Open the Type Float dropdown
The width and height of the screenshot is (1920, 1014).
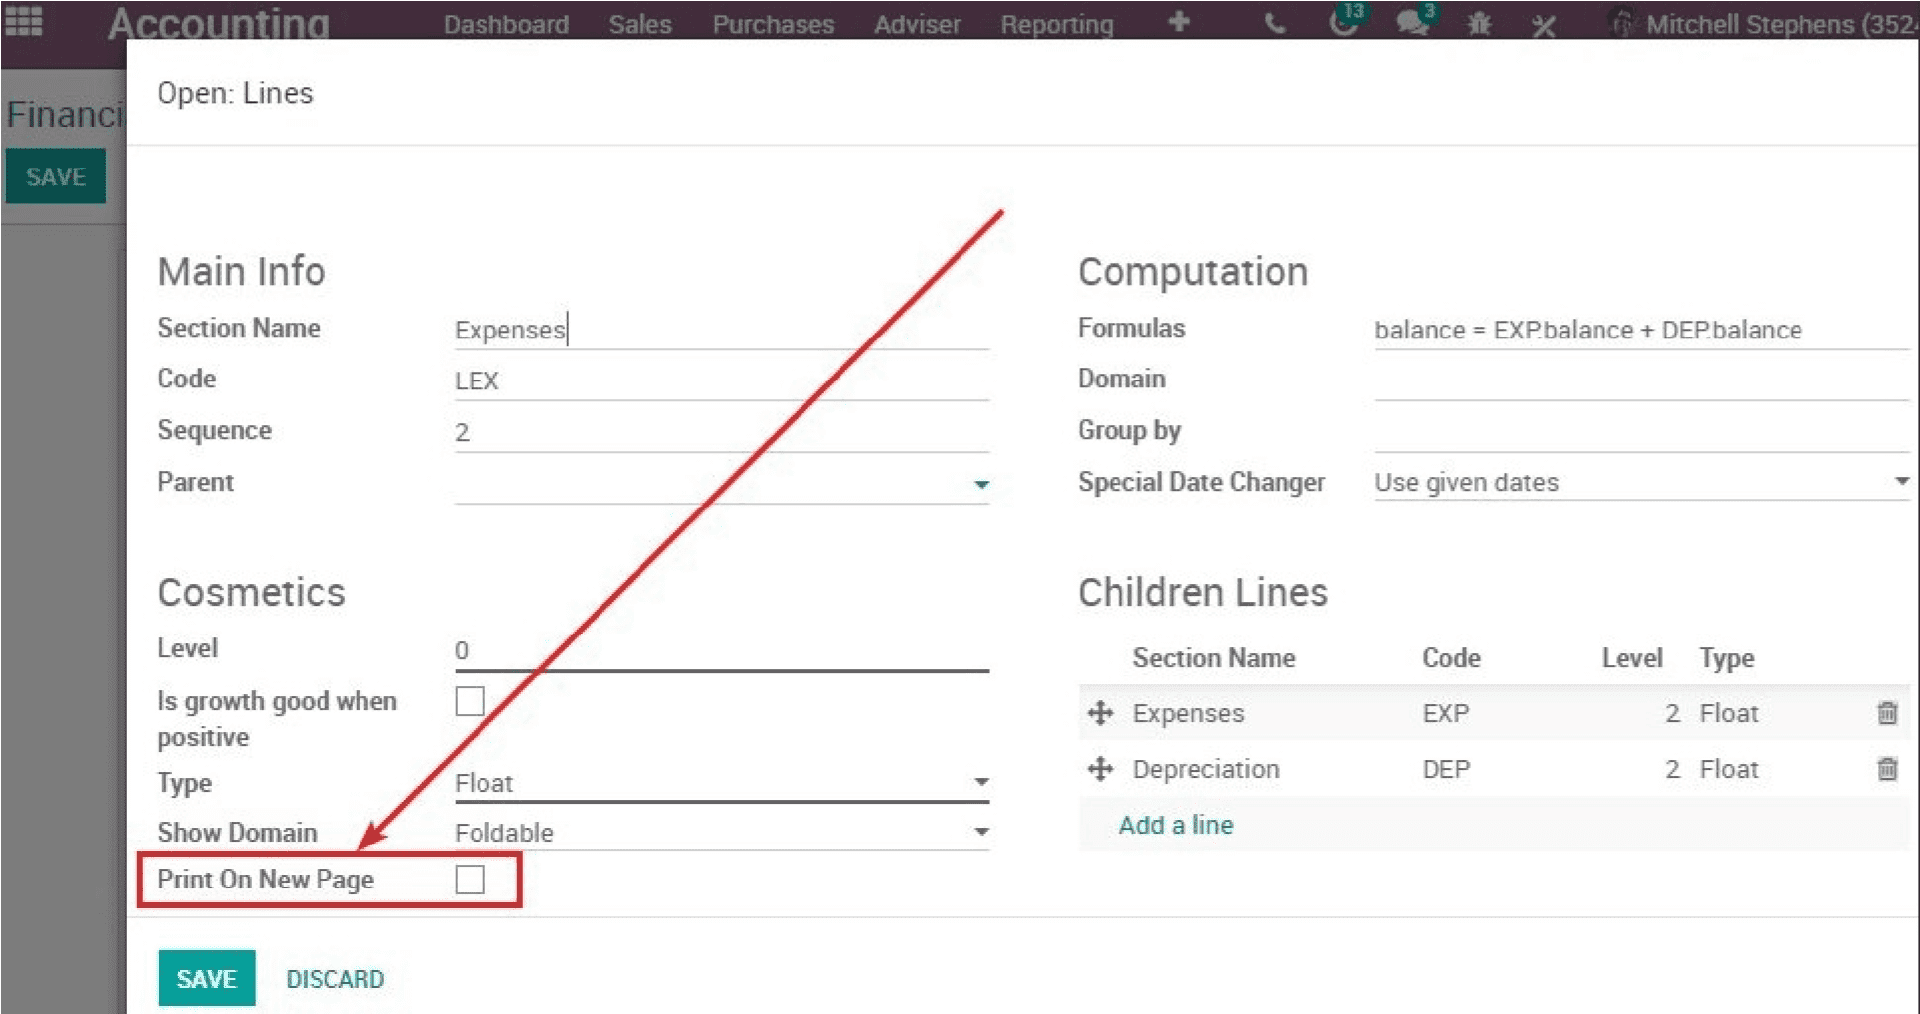pyautogui.click(x=722, y=783)
